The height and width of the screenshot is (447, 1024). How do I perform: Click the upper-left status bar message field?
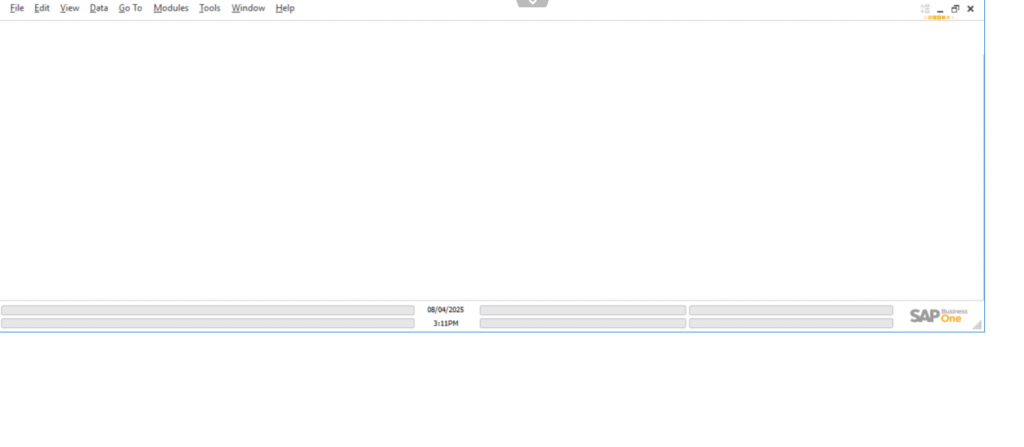pos(208,310)
